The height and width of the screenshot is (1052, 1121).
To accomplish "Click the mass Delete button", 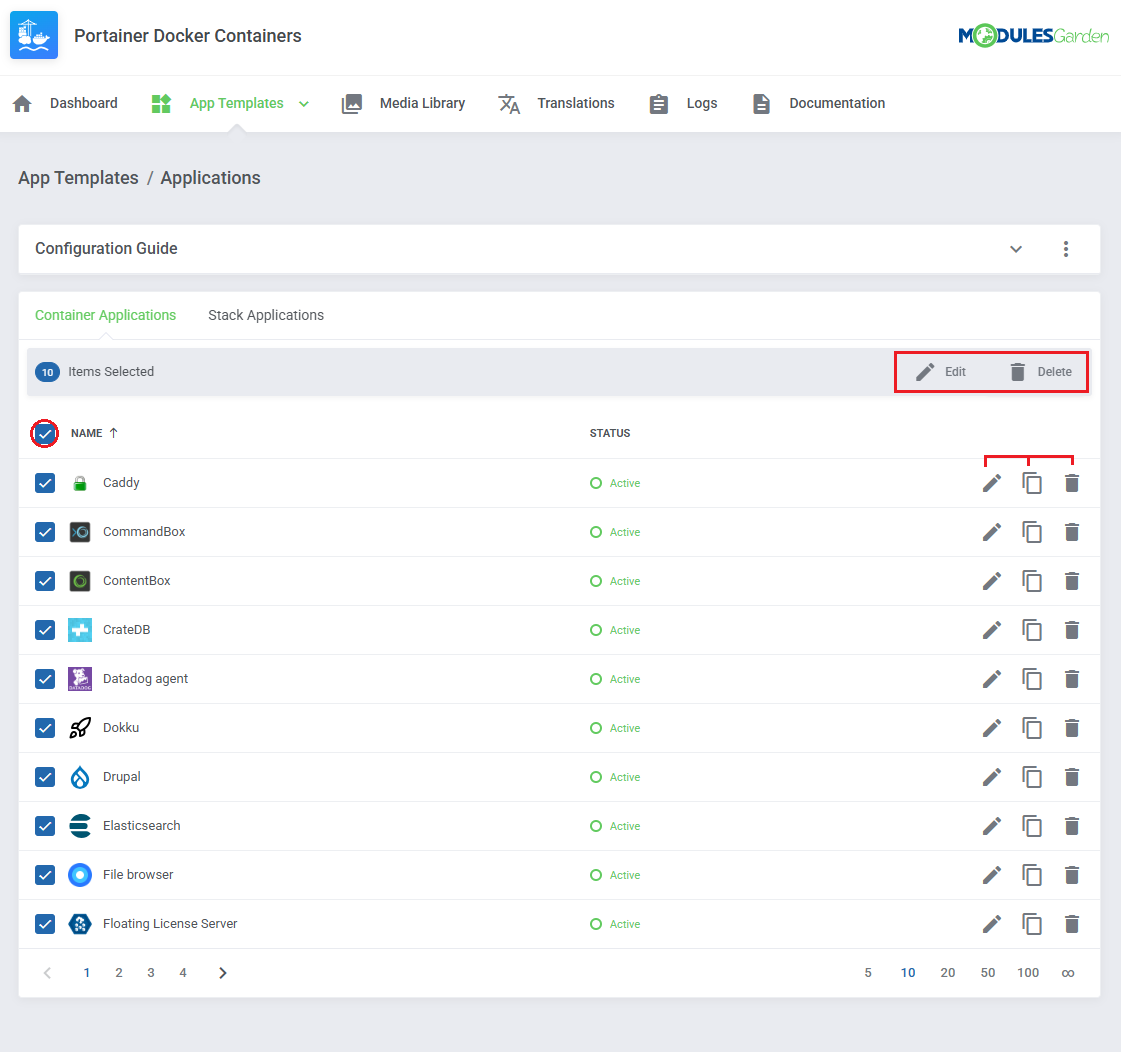I will coord(1041,372).
